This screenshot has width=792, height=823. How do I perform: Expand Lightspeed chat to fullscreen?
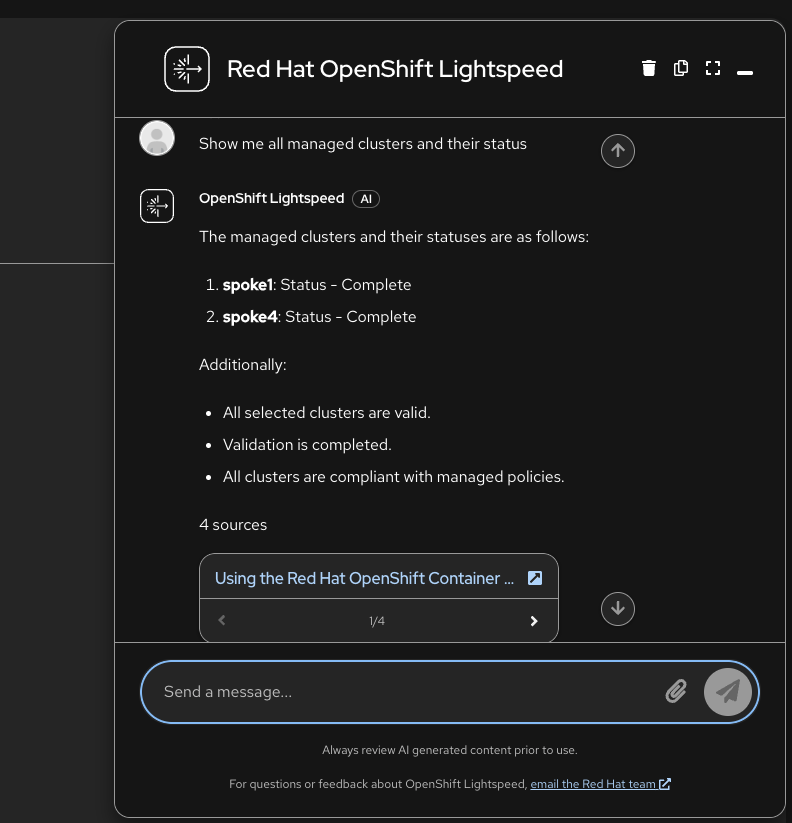713,68
